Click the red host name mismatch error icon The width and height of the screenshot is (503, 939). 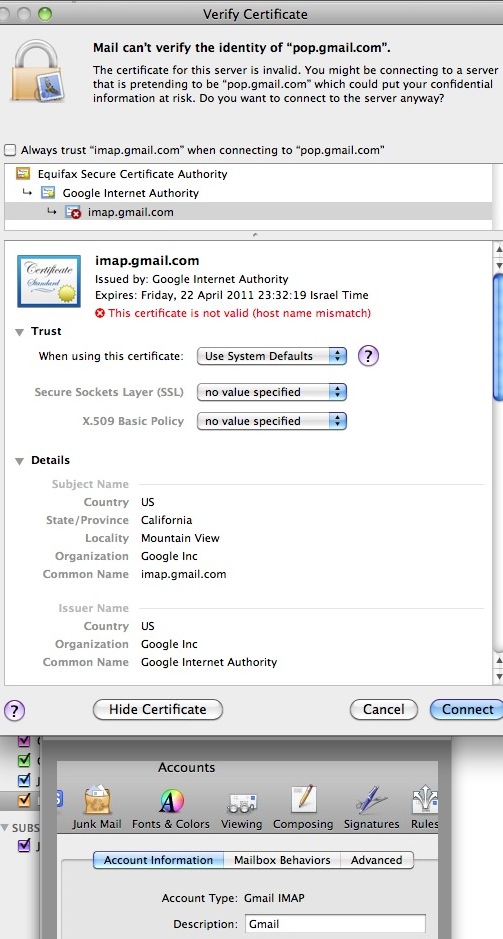pyautogui.click(x=100, y=313)
